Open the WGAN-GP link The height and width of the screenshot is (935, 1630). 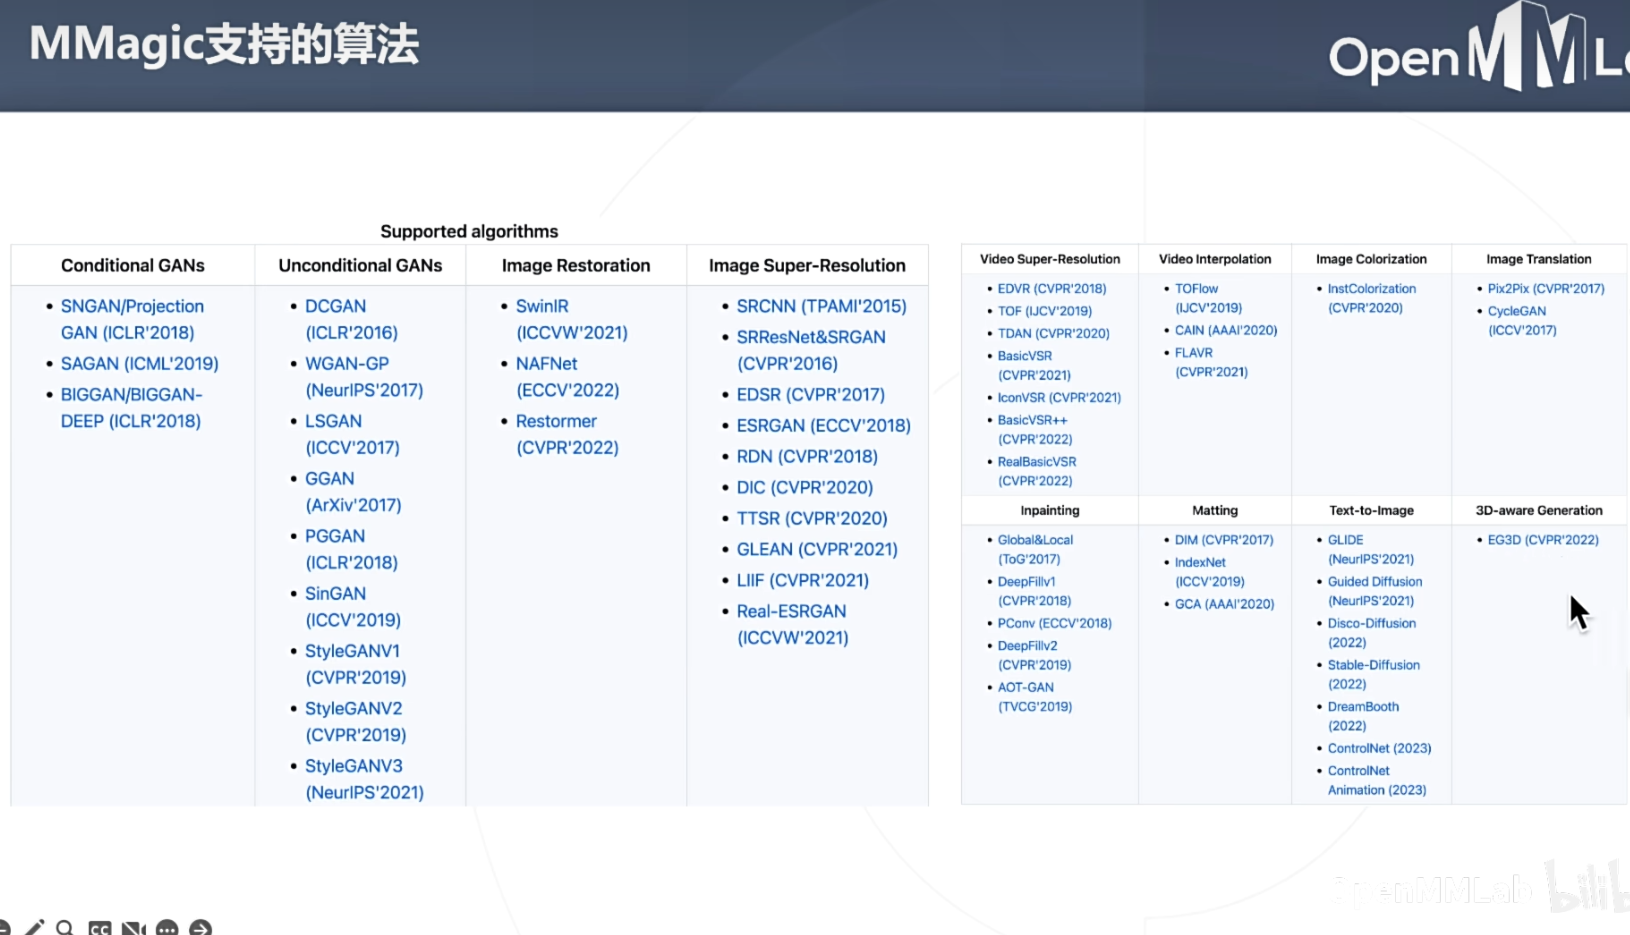pos(364,377)
